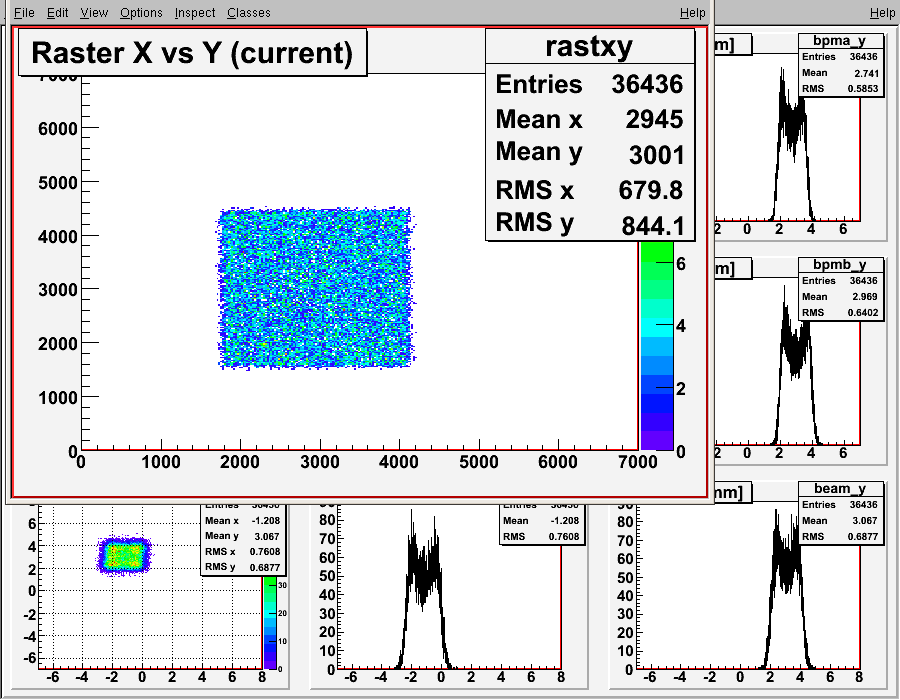Click the RMS x 679.8 value
Image resolution: width=900 pixels, height=700 pixels.
[650, 190]
